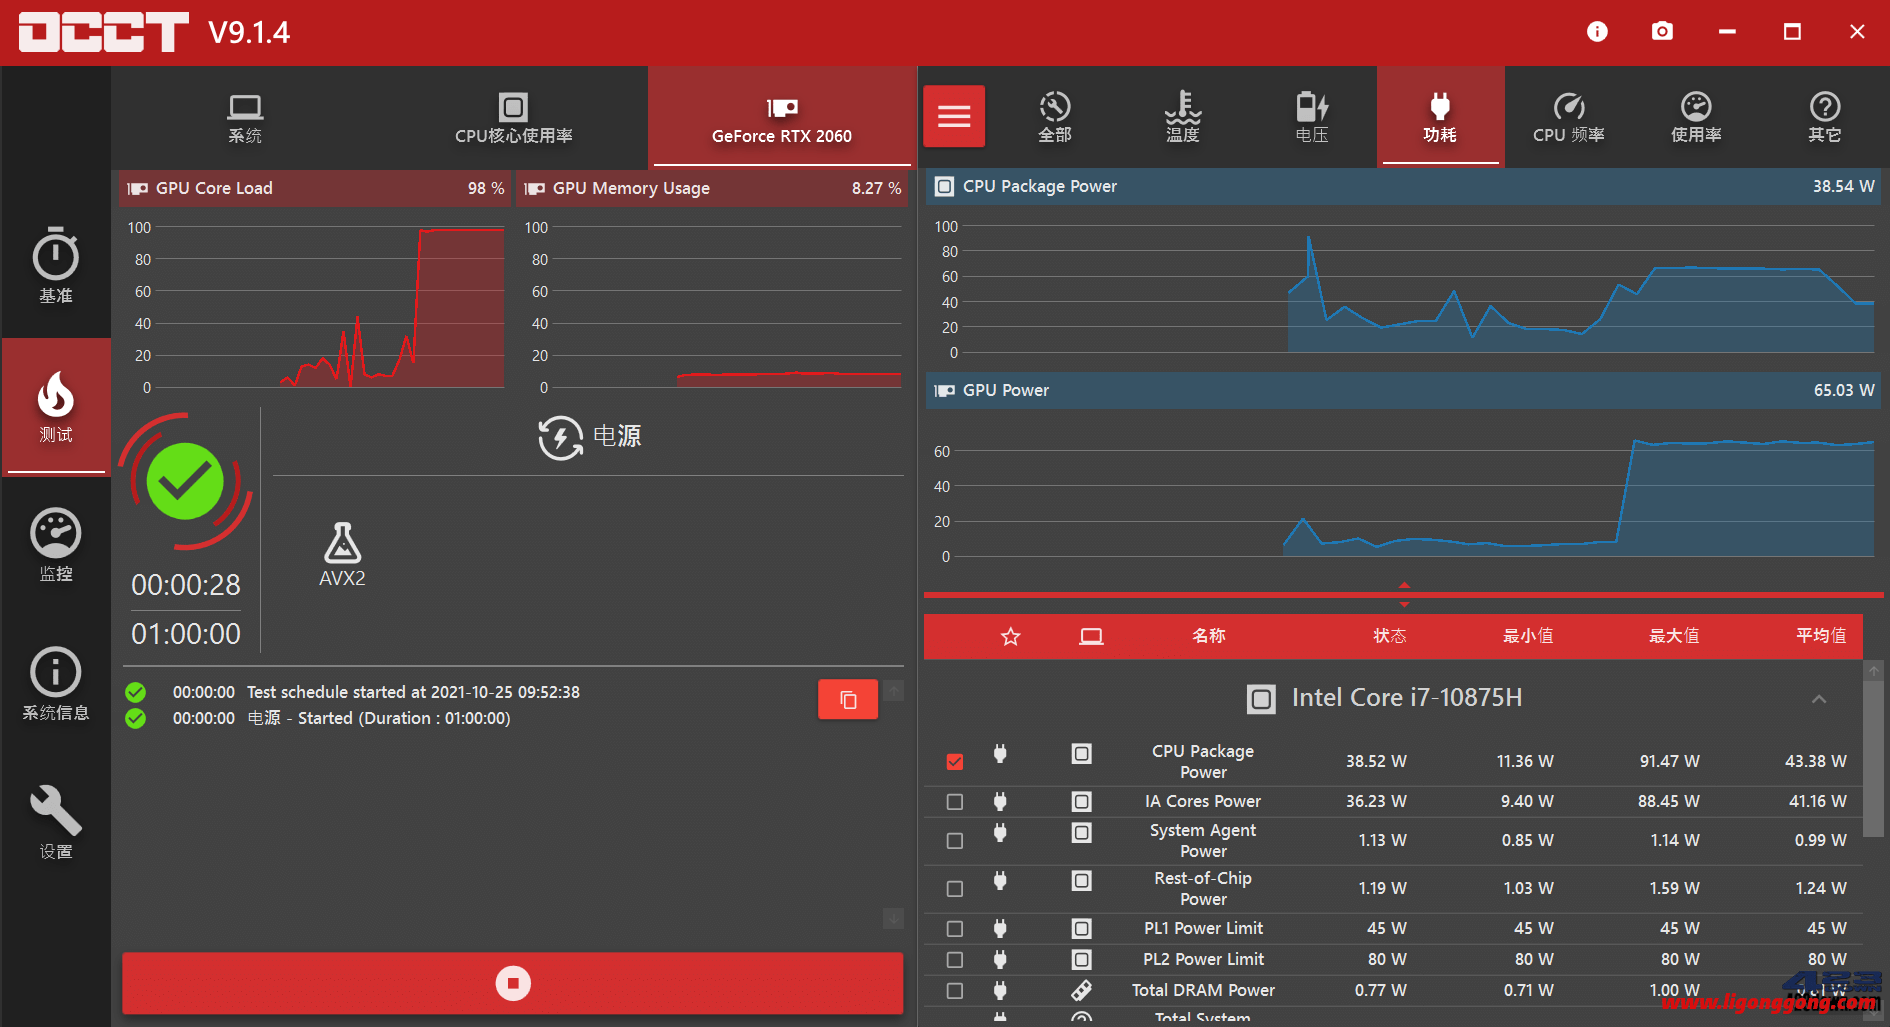The image size is (1890, 1027).
Task: Show all sensors with 全部 tab
Action: point(1055,117)
